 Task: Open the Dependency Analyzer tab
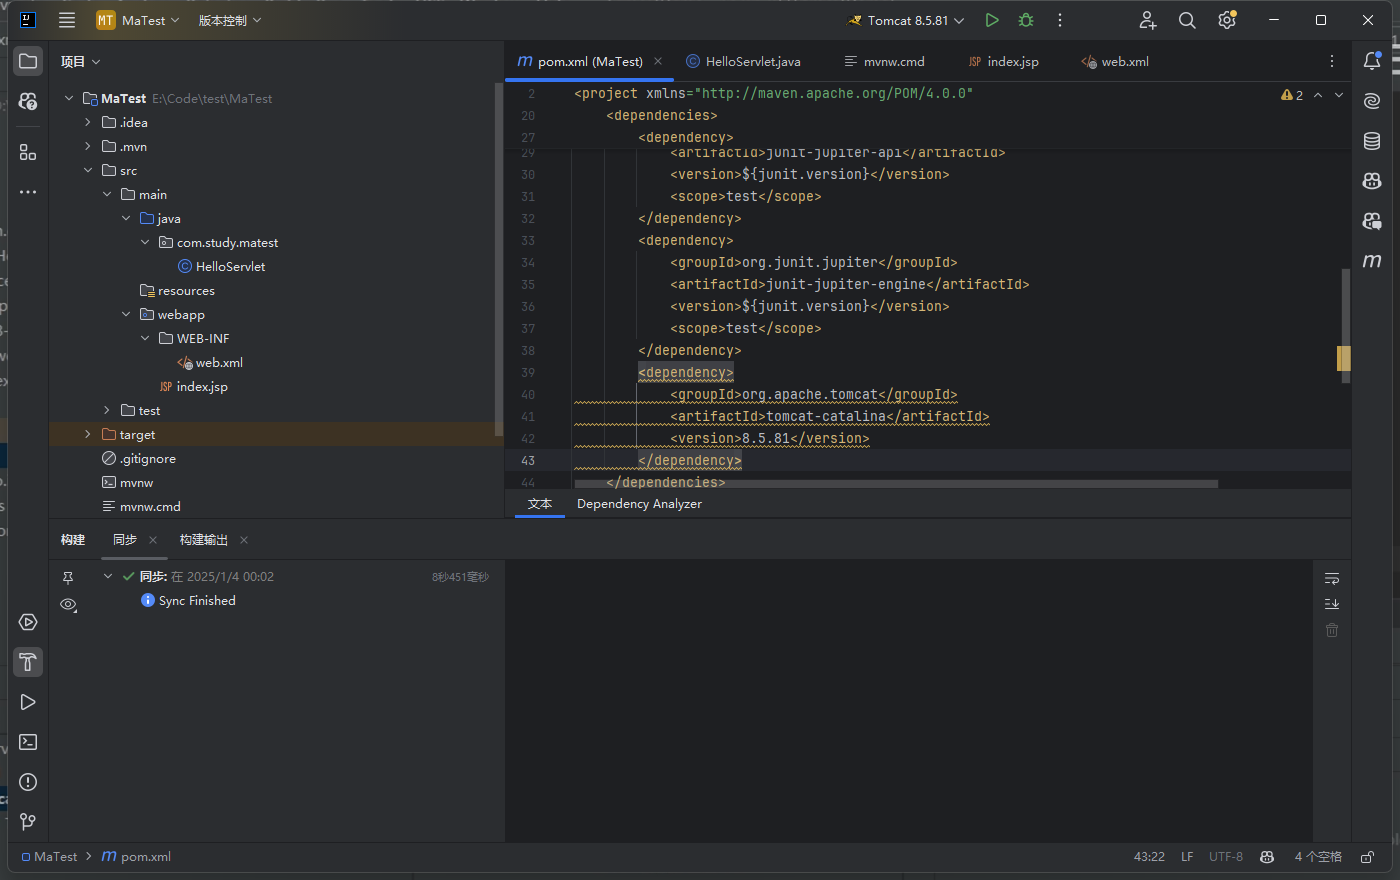point(639,504)
